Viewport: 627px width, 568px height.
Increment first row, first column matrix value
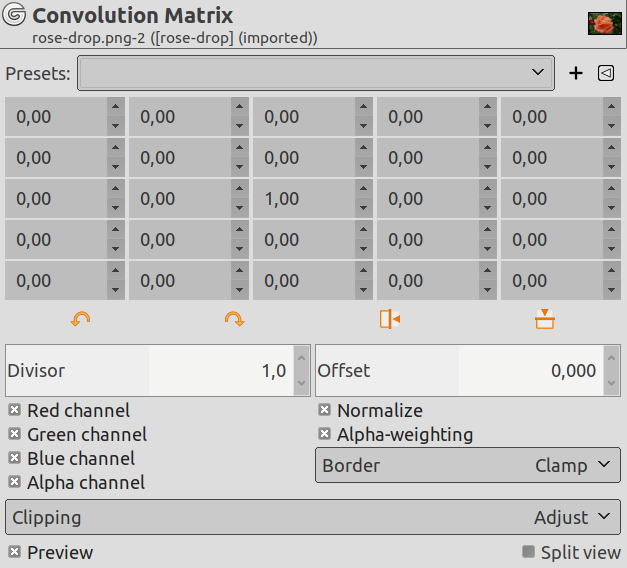tap(116, 106)
